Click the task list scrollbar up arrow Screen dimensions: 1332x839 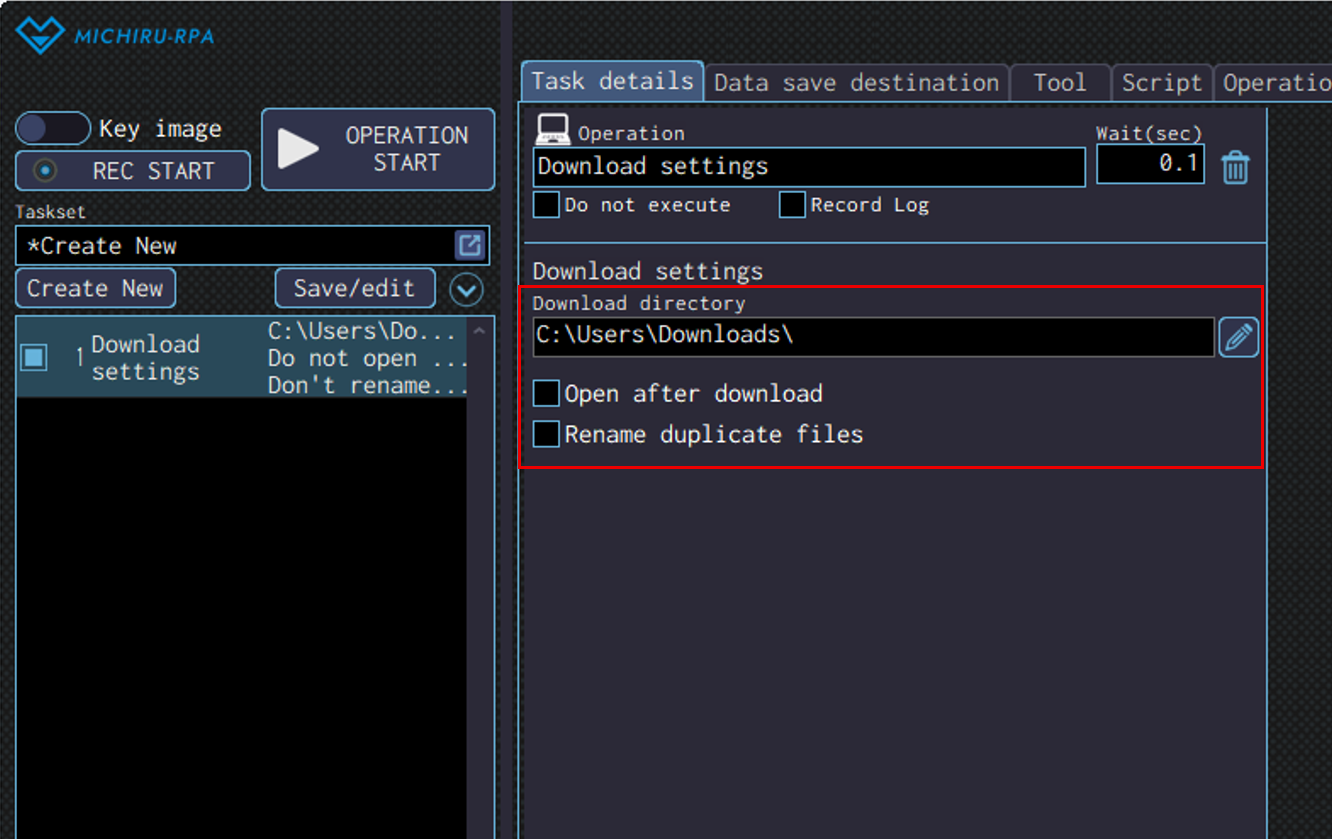click(x=480, y=331)
